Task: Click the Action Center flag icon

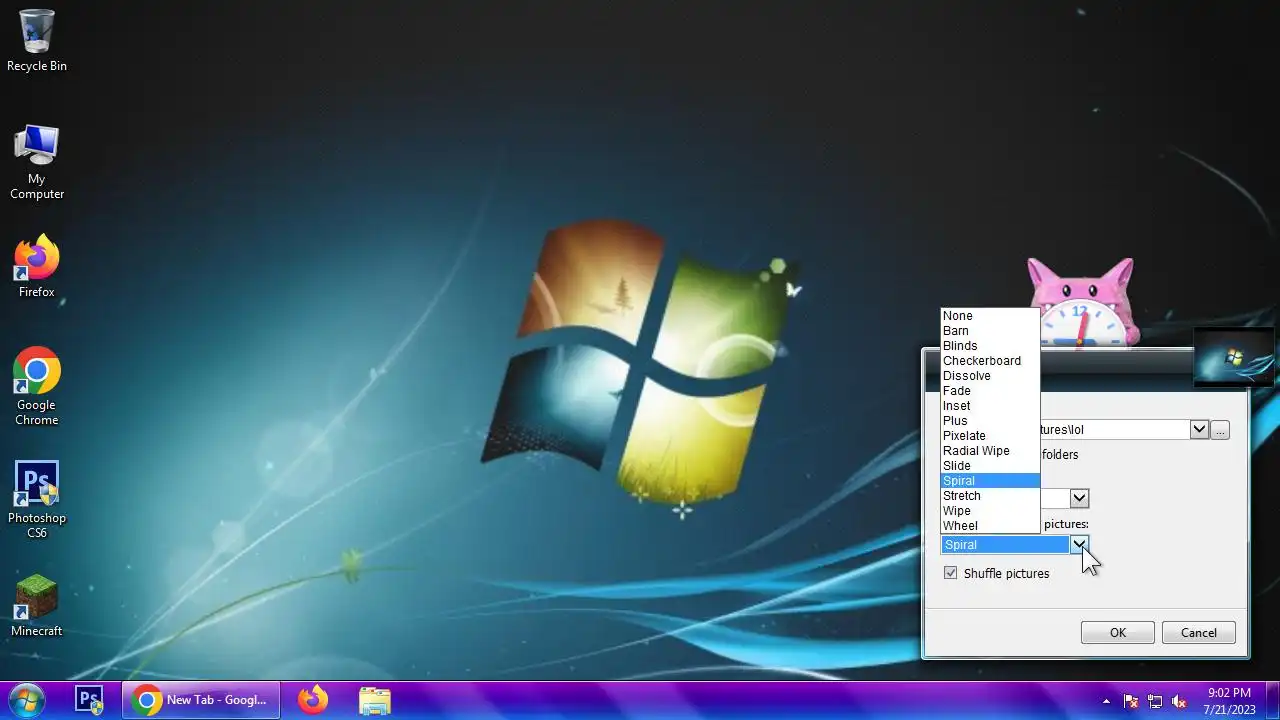Action: pos(1131,701)
